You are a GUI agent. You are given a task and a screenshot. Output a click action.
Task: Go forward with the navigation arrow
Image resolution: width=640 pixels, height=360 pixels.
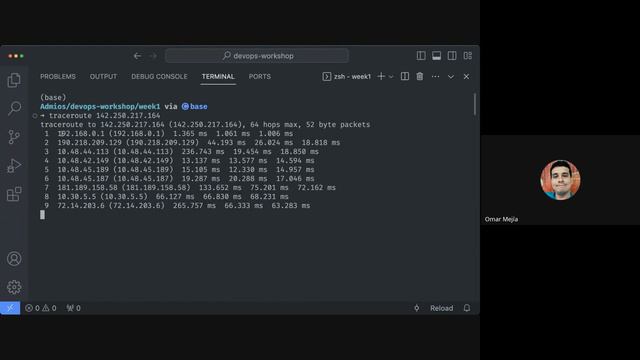click(153, 56)
